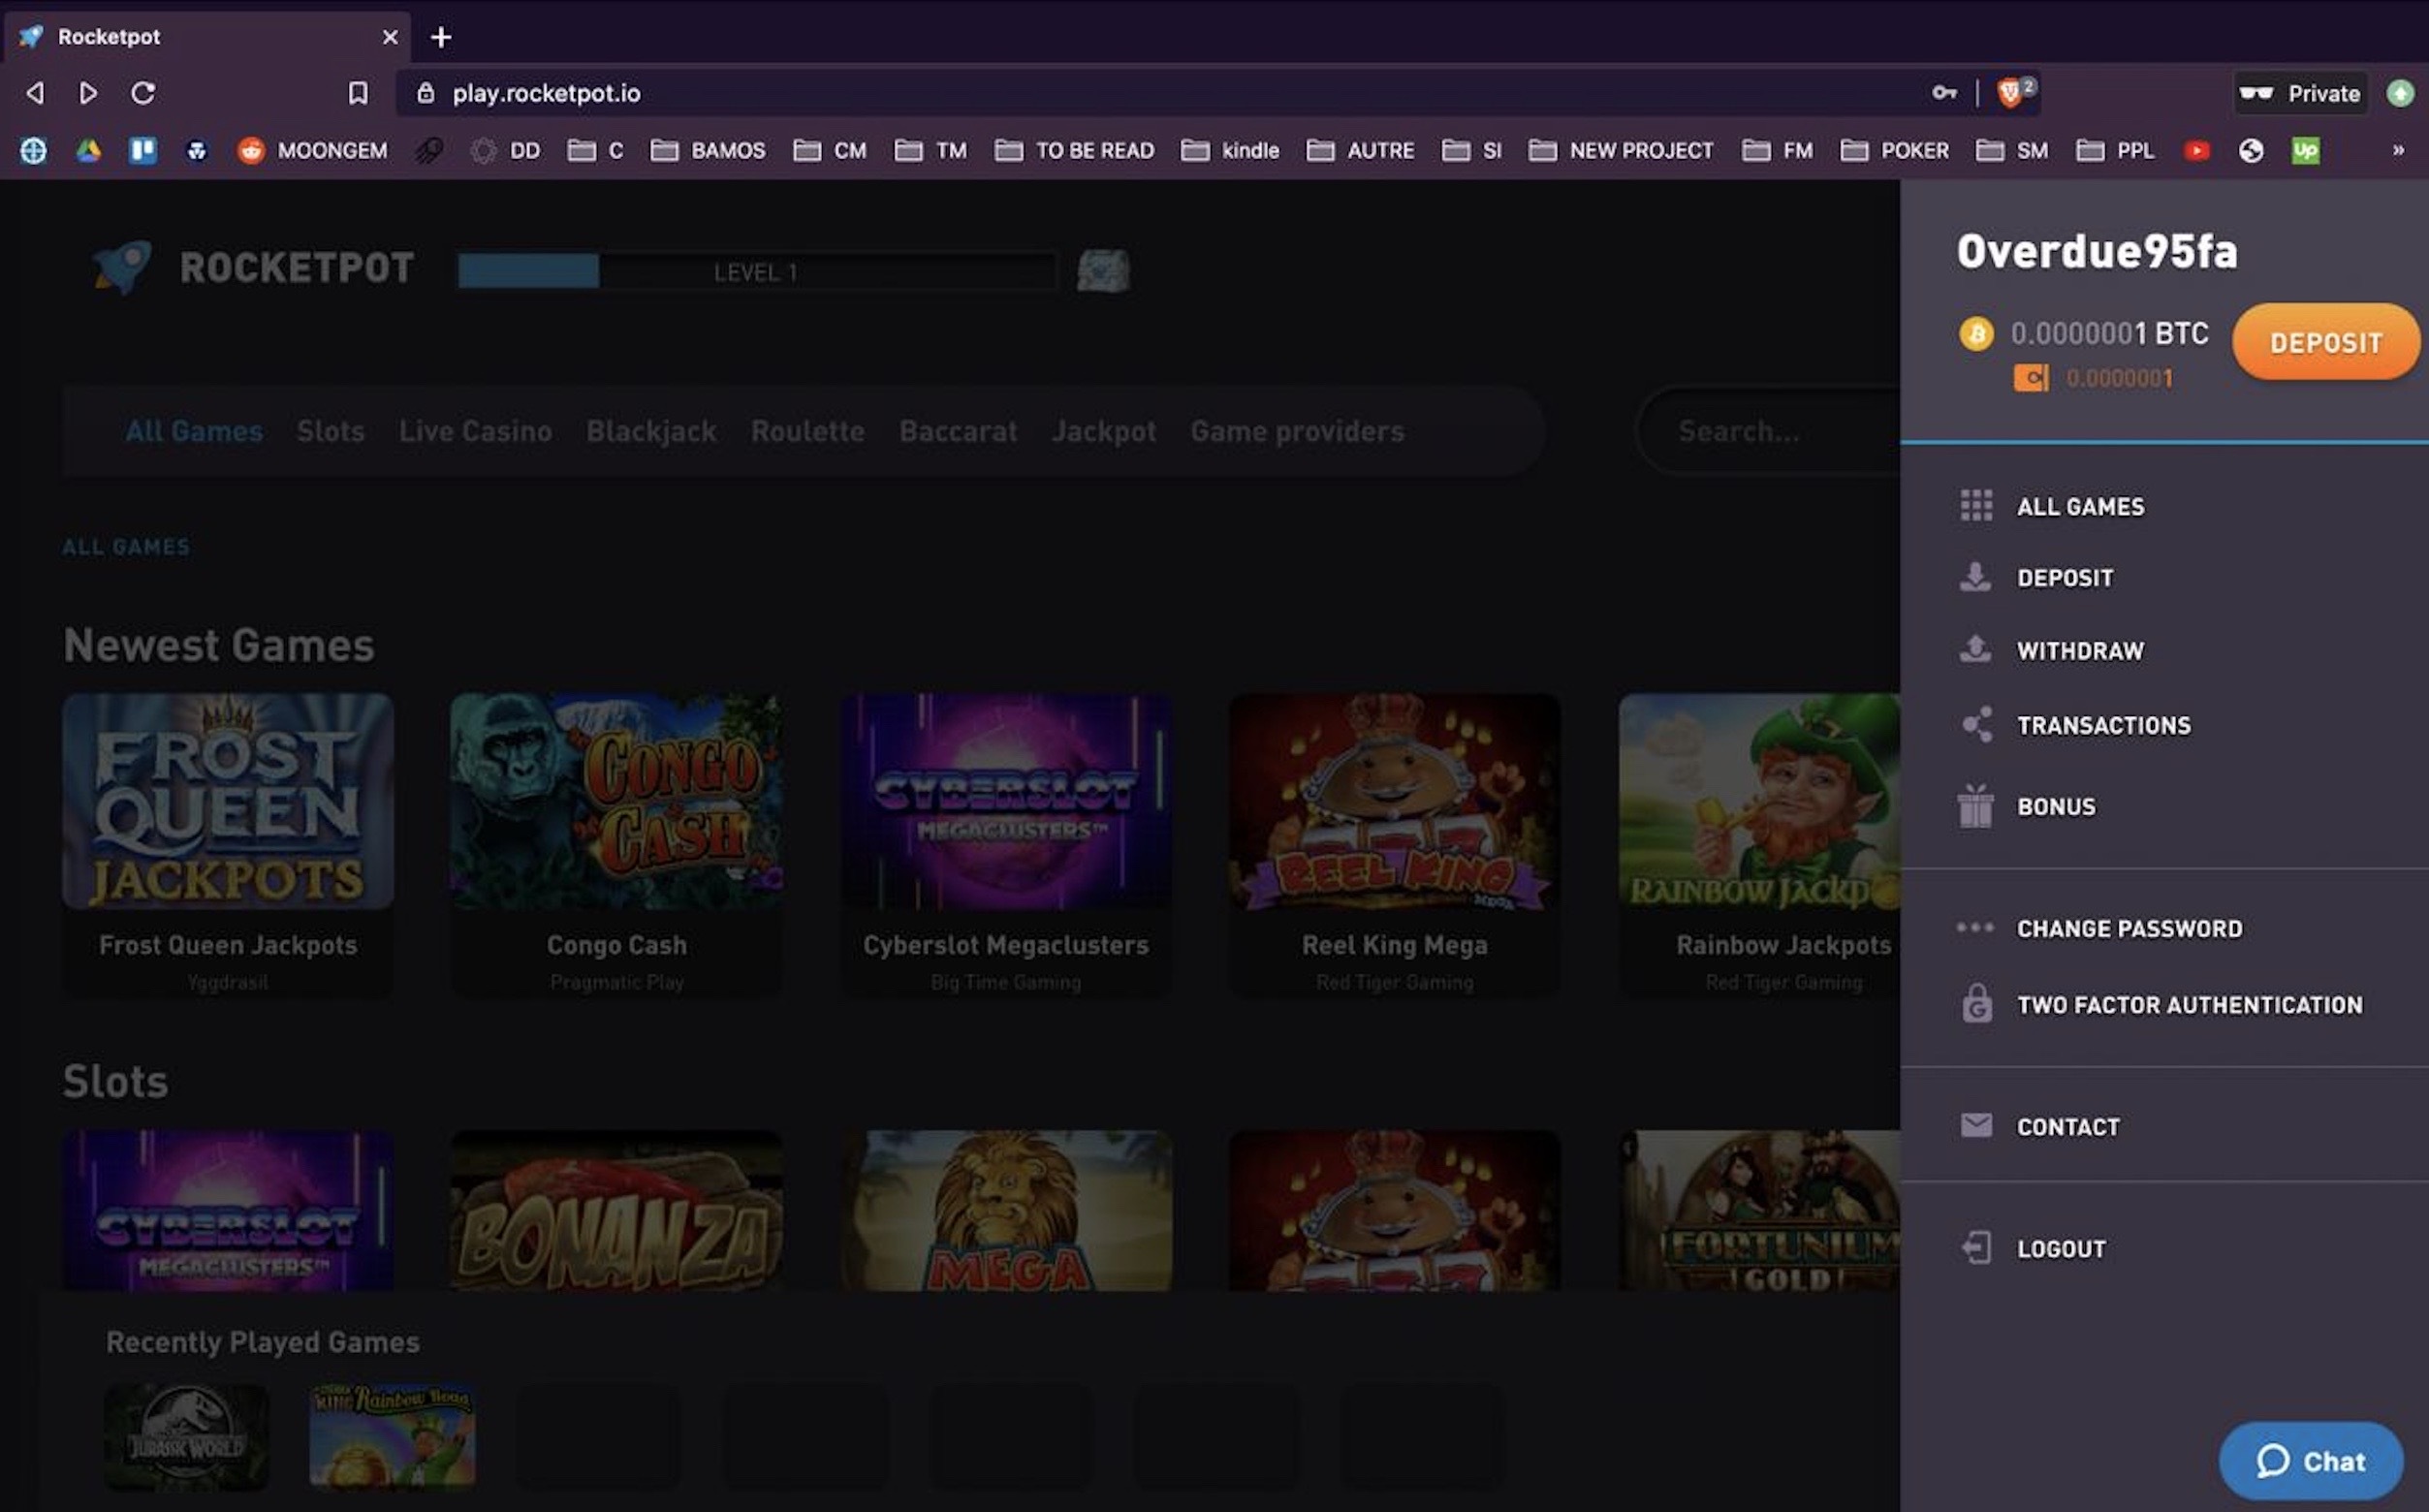
Task: Click the Level 1 progress bar
Action: [x=756, y=271]
